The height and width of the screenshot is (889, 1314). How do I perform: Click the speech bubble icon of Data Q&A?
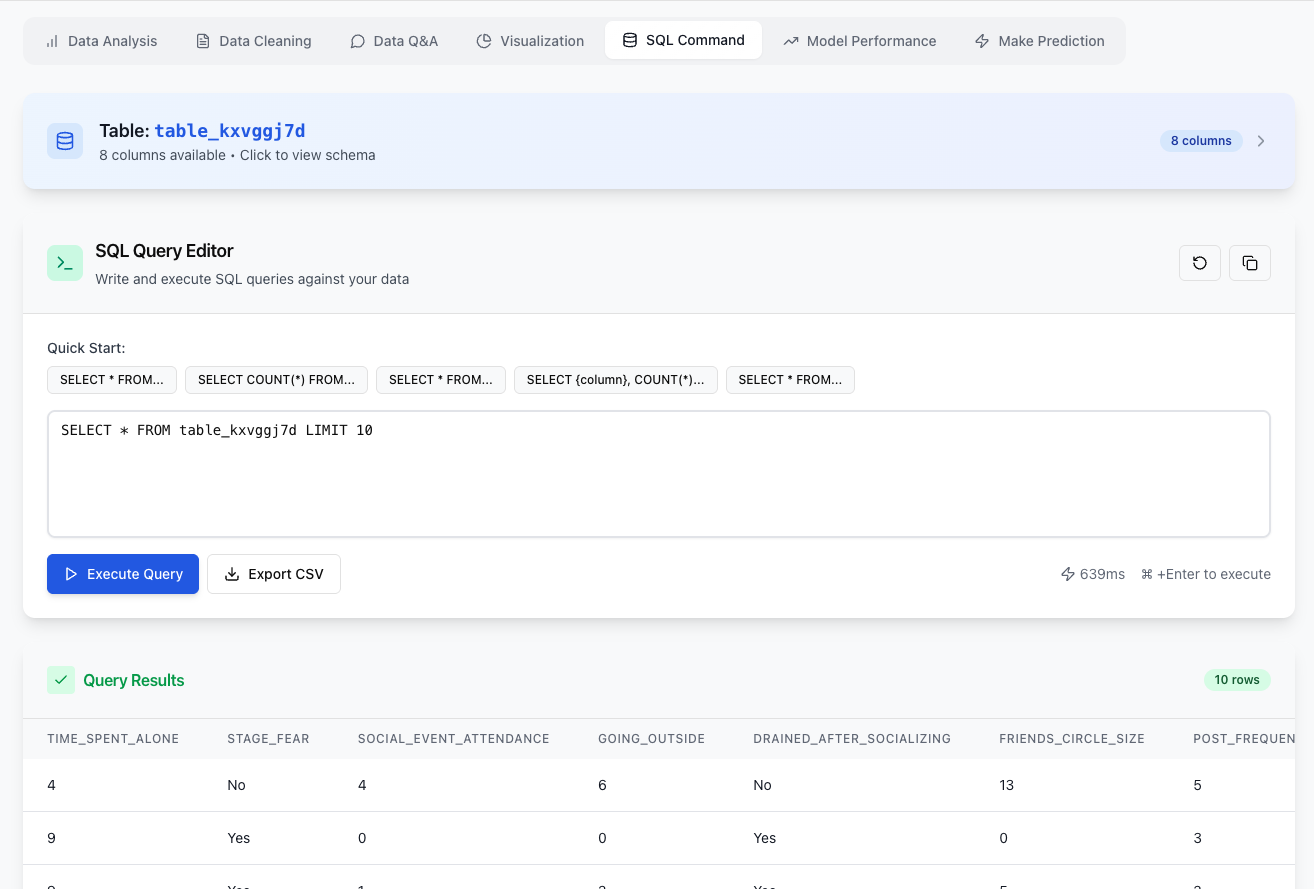[357, 41]
